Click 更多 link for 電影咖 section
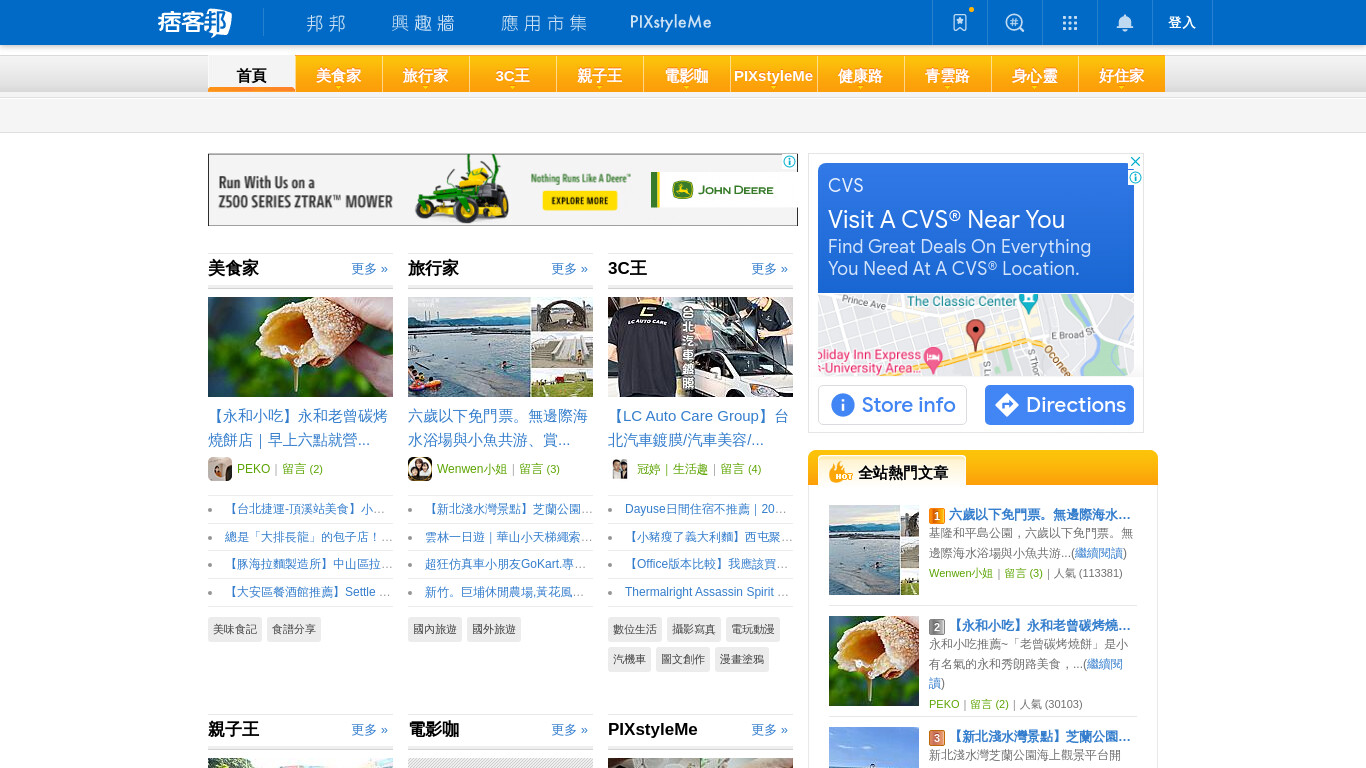 (570, 730)
